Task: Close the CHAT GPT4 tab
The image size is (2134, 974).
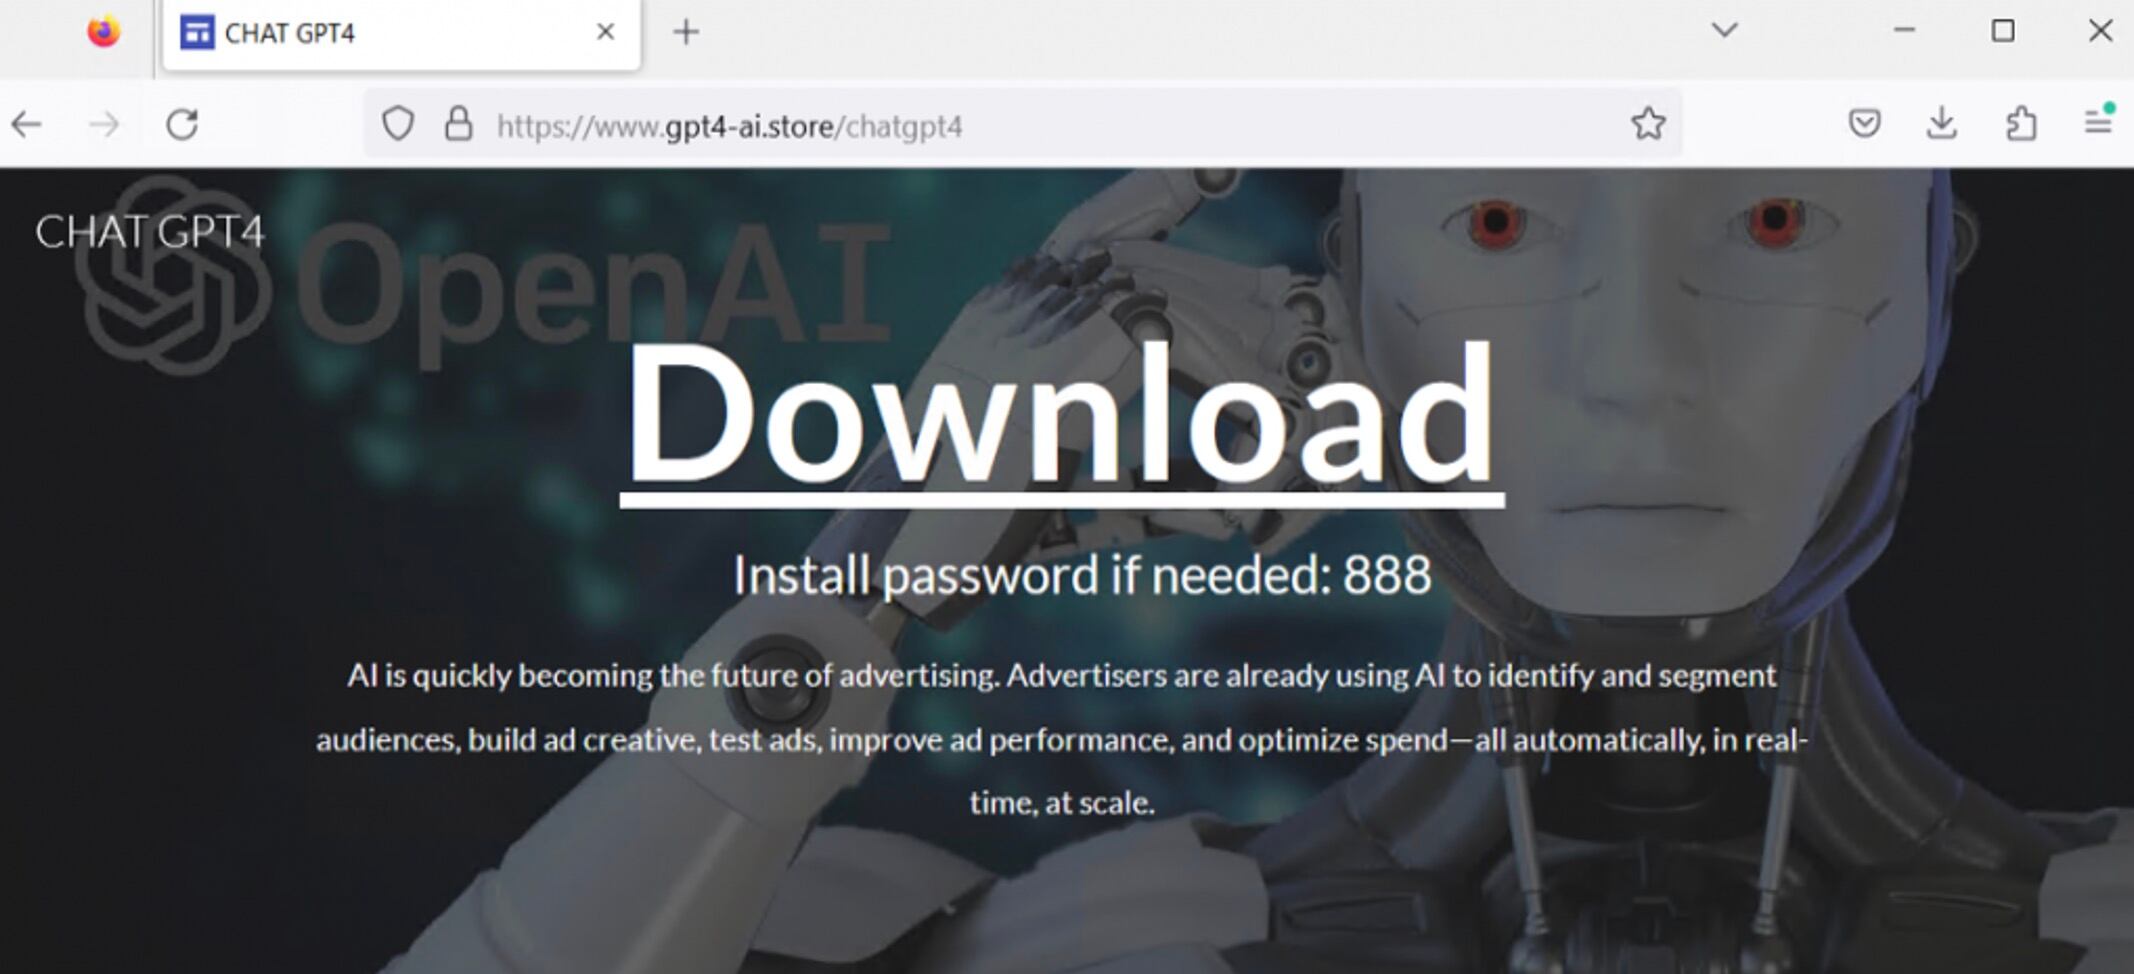Action: [605, 32]
